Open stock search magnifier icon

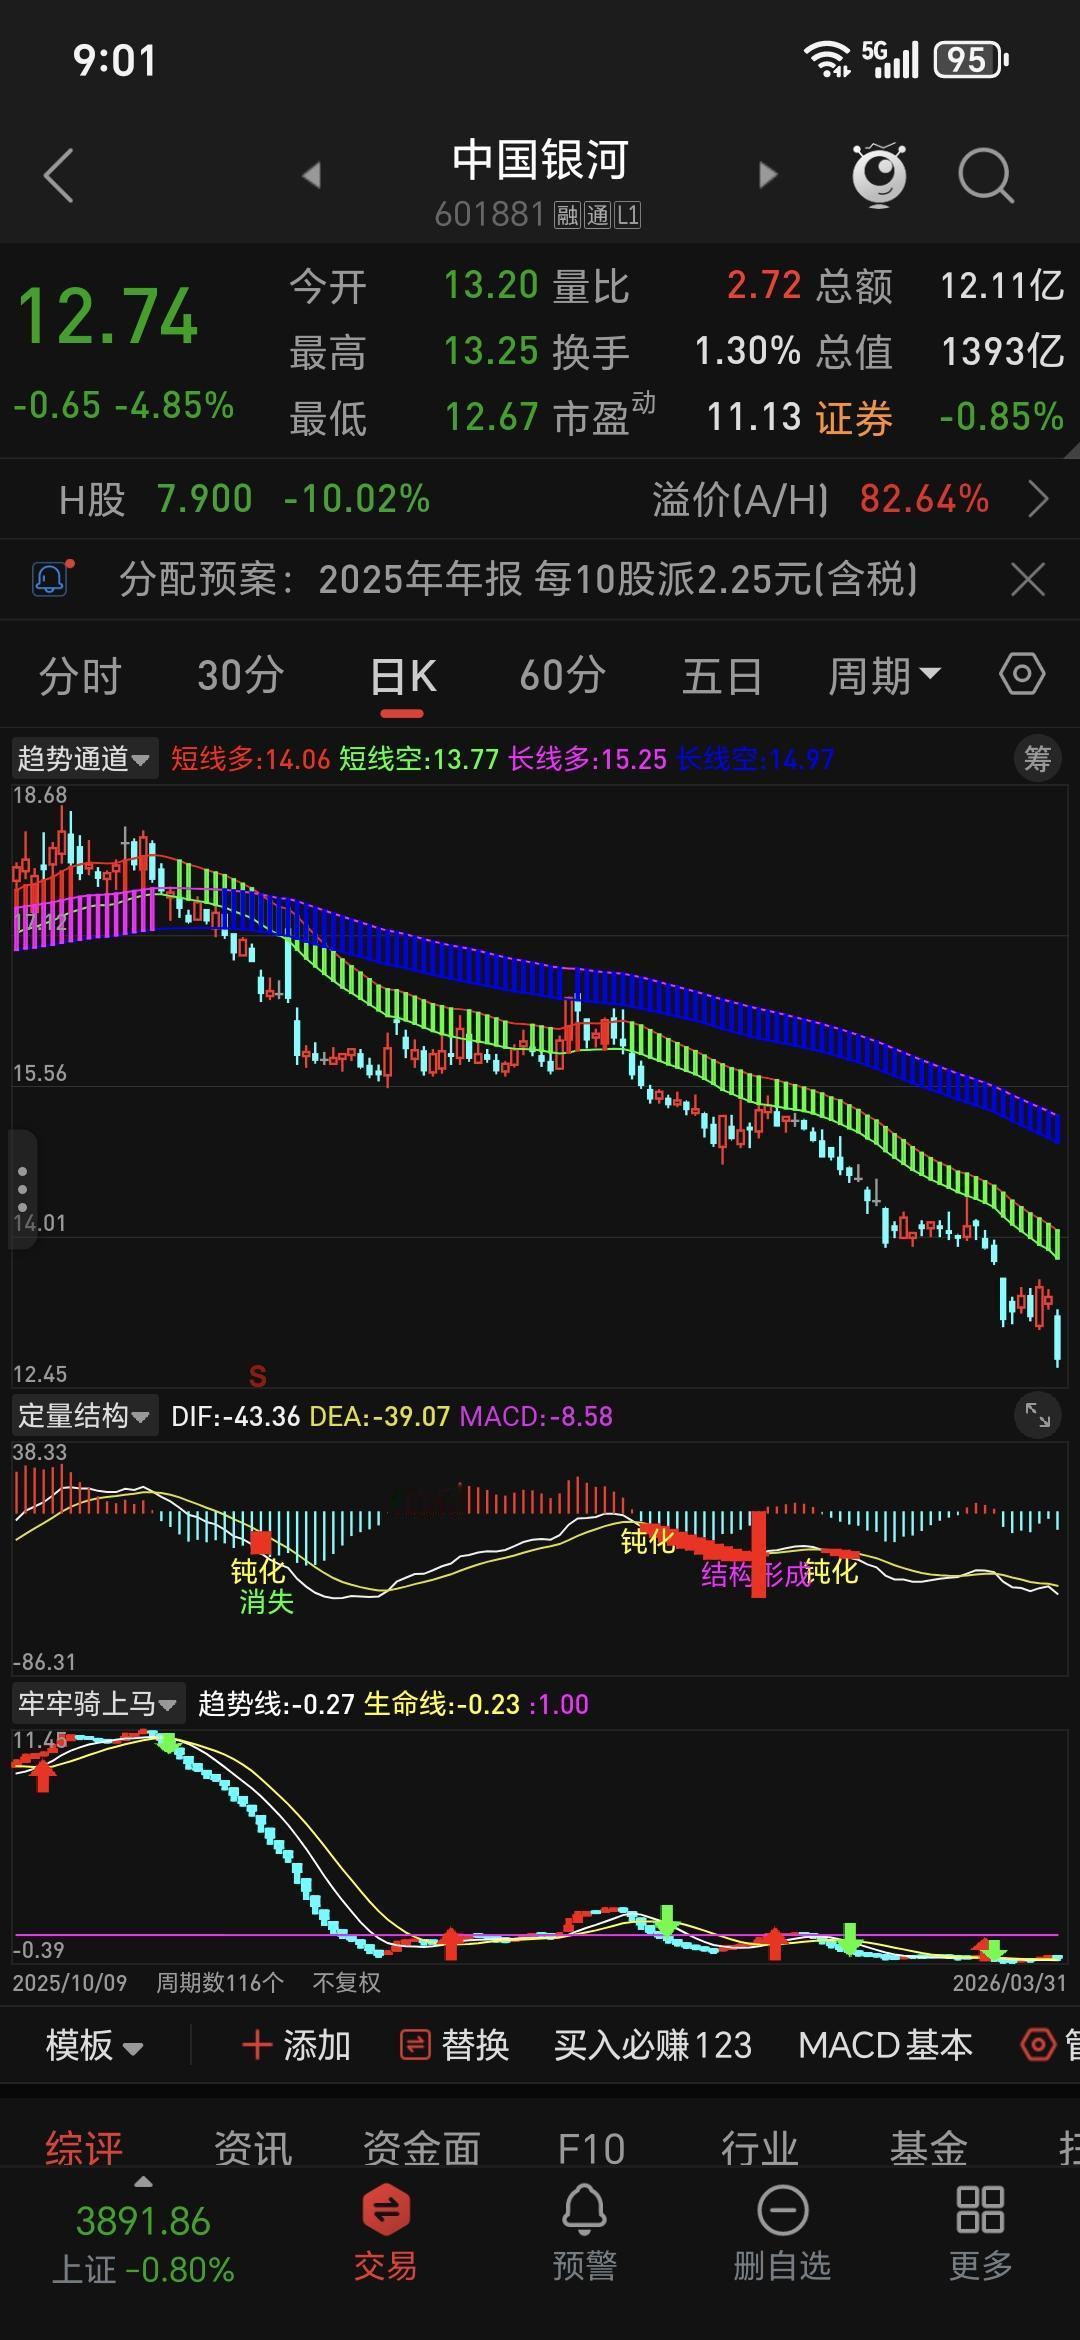[x=986, y=176]
